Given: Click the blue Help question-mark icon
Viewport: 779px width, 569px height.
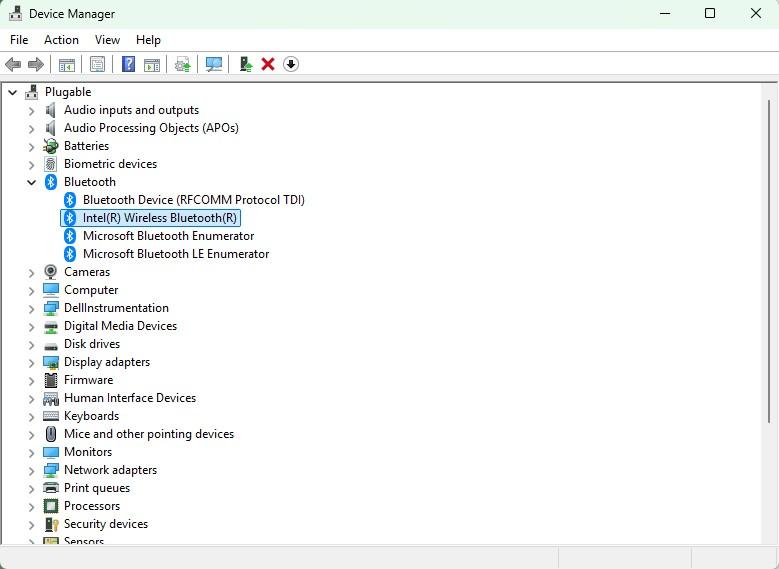Looking at the screenshot, I should pyautogui.click(x=128, y=64).
